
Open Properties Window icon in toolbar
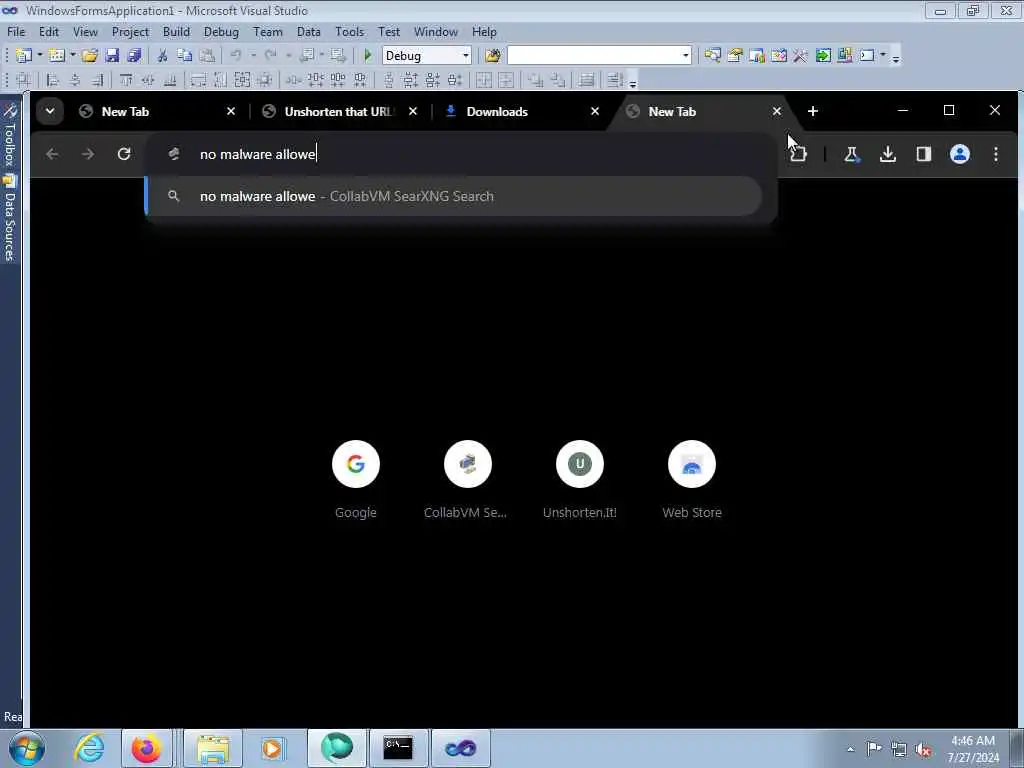click(735, 56)
